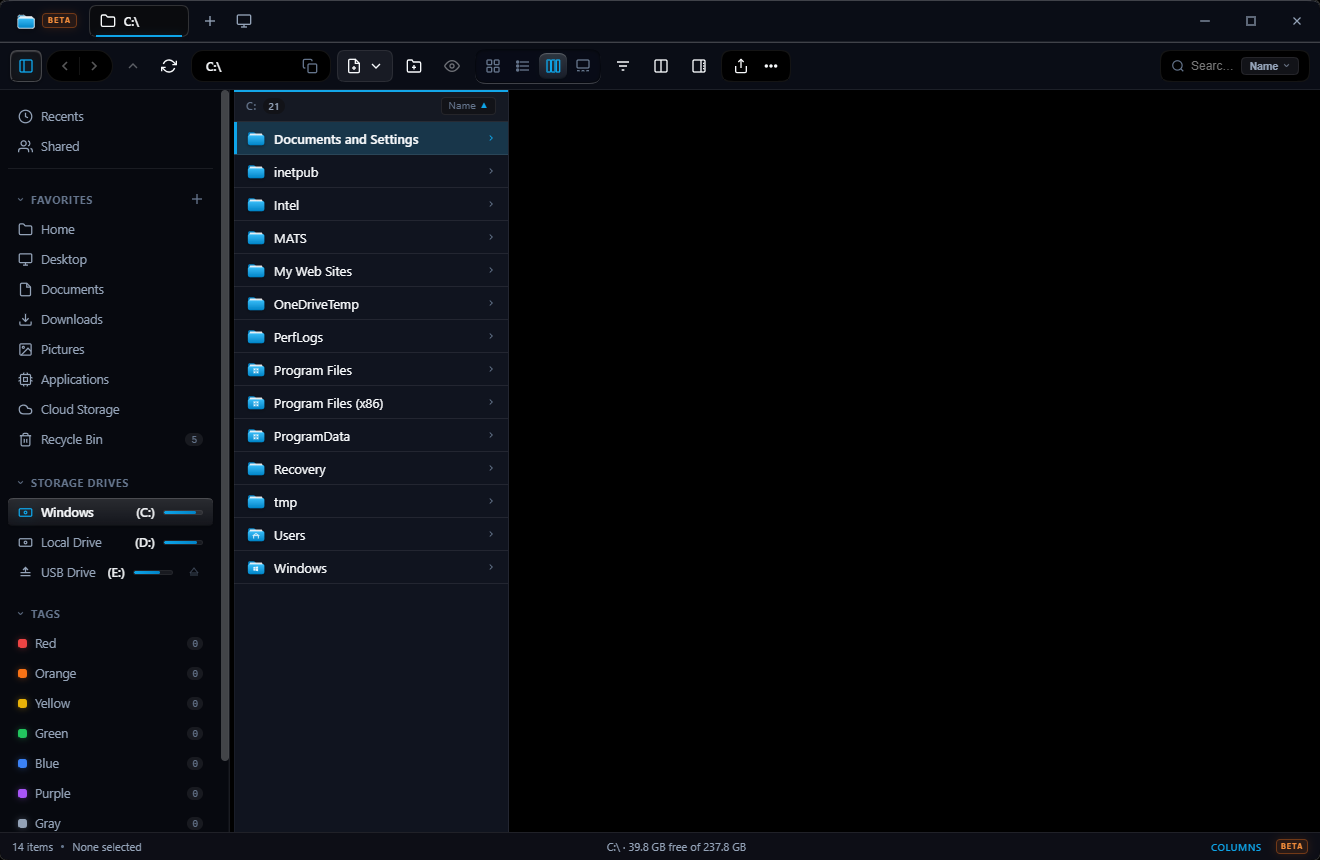Image resolution: width=1320 pixels, height=860 pixels.
Task: Go forward in navigation history
Action: click(x=94, y=66)
